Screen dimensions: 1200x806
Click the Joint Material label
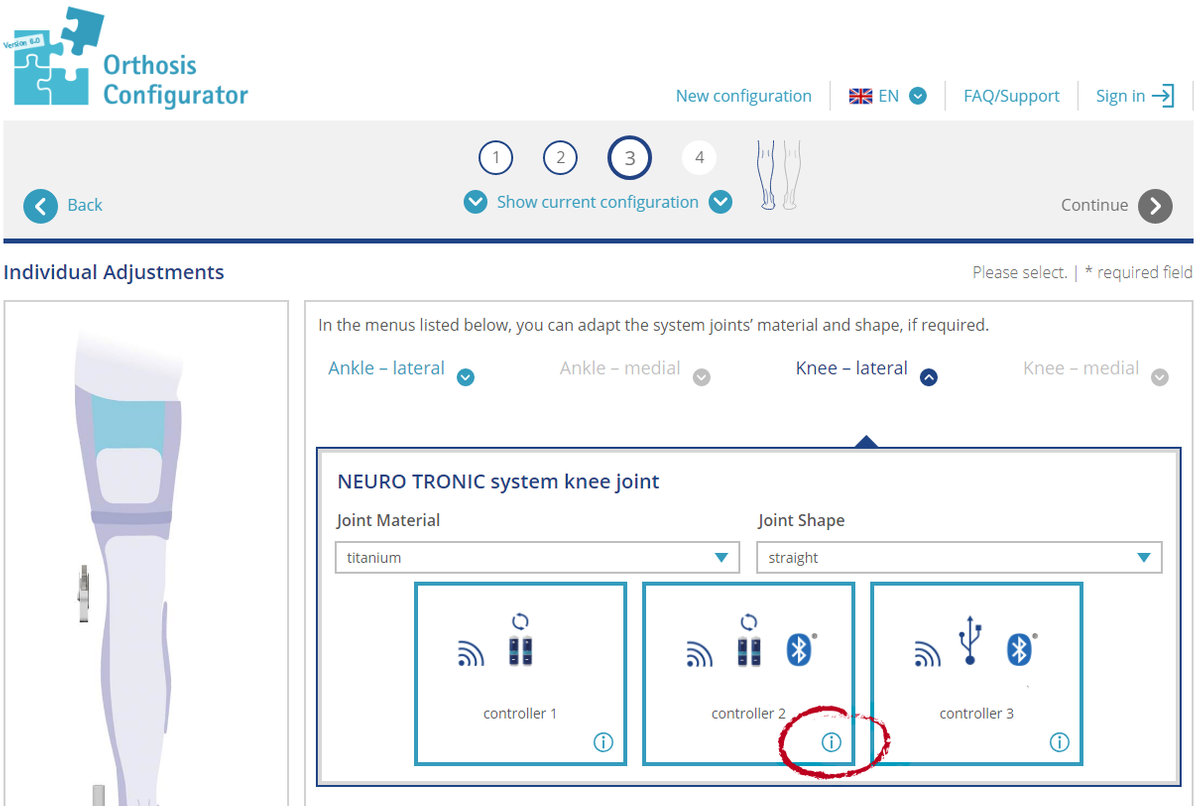[x=388, y=520]
